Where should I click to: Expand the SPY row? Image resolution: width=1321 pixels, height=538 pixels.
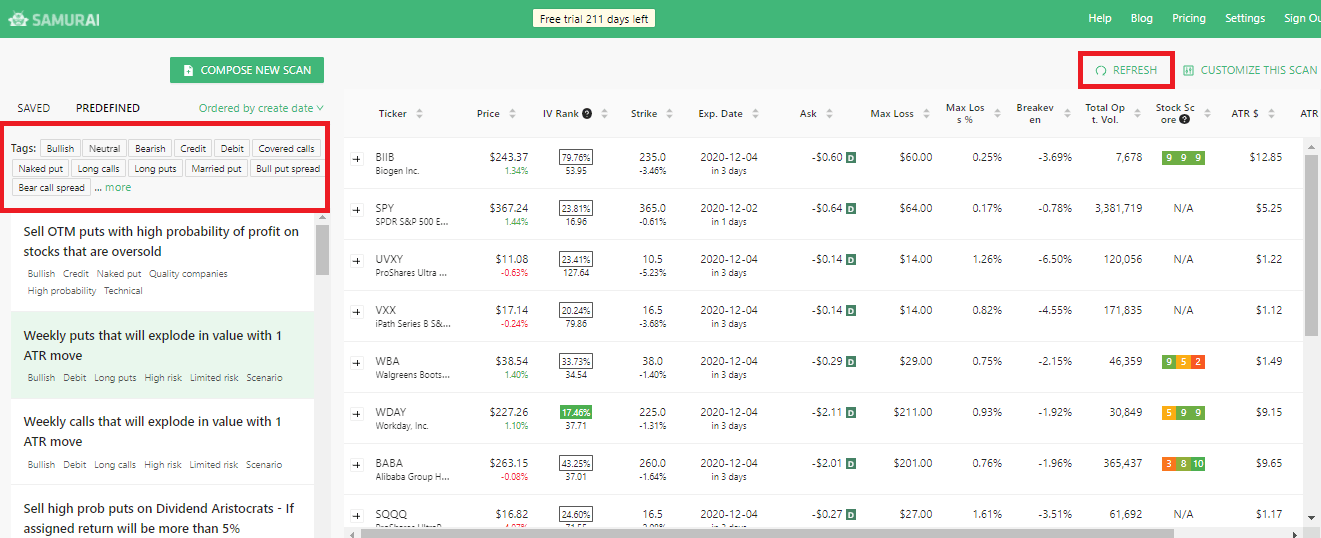[x=357, y=209]
